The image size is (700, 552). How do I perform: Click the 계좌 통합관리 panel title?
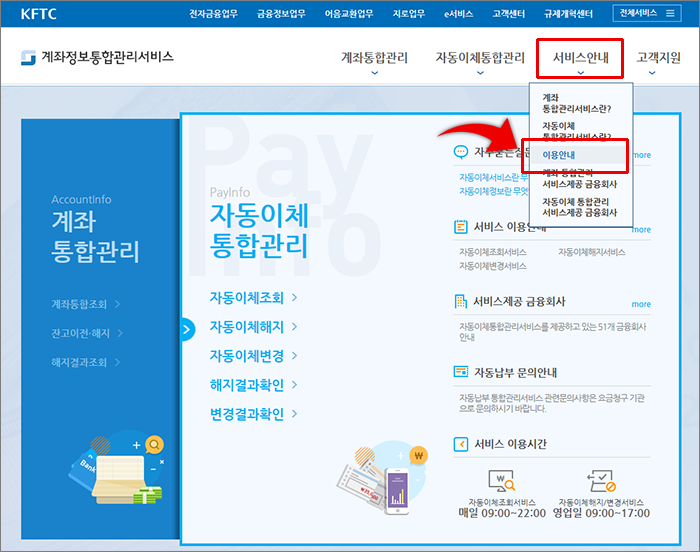(x=95, y=236)
